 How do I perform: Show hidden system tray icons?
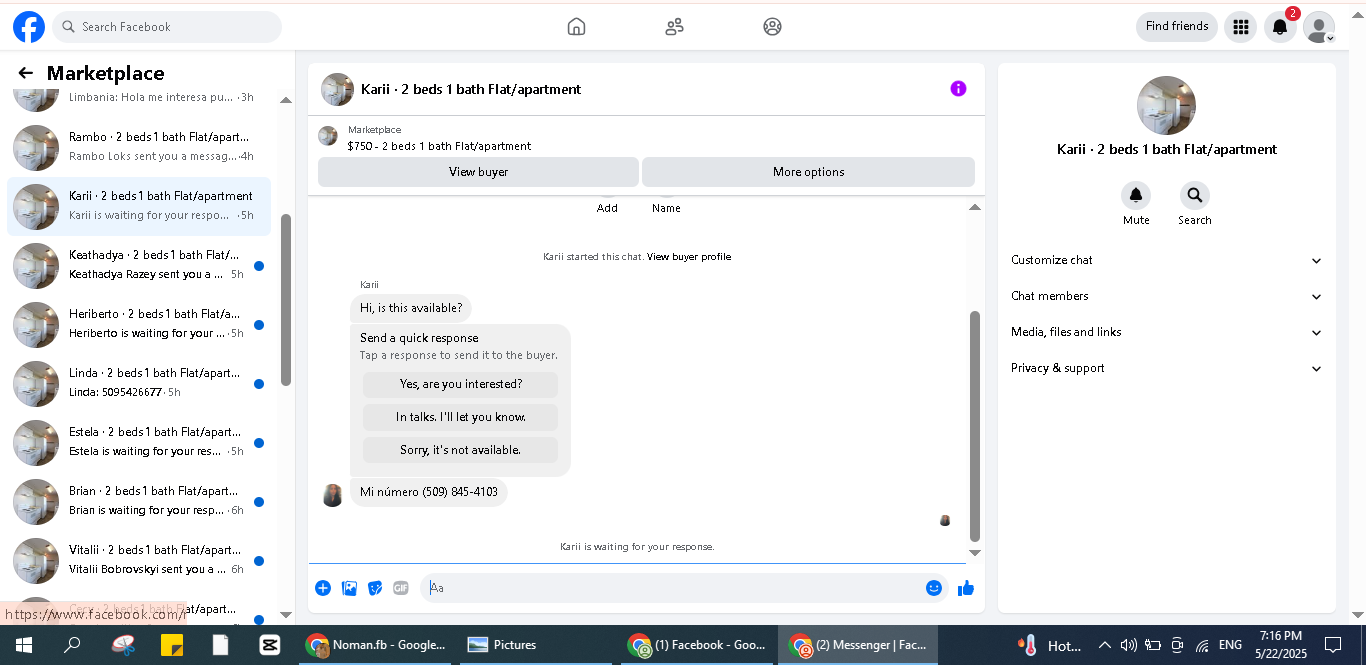(1105, 645)
